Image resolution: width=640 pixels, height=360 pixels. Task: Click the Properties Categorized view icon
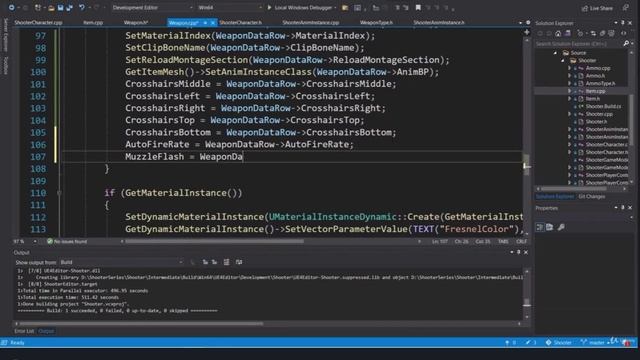tap(540, 227)
